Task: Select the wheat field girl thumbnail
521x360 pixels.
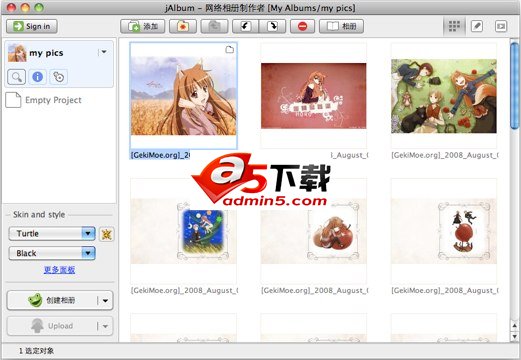Action: pyautogui.click(x=183, y=96)
